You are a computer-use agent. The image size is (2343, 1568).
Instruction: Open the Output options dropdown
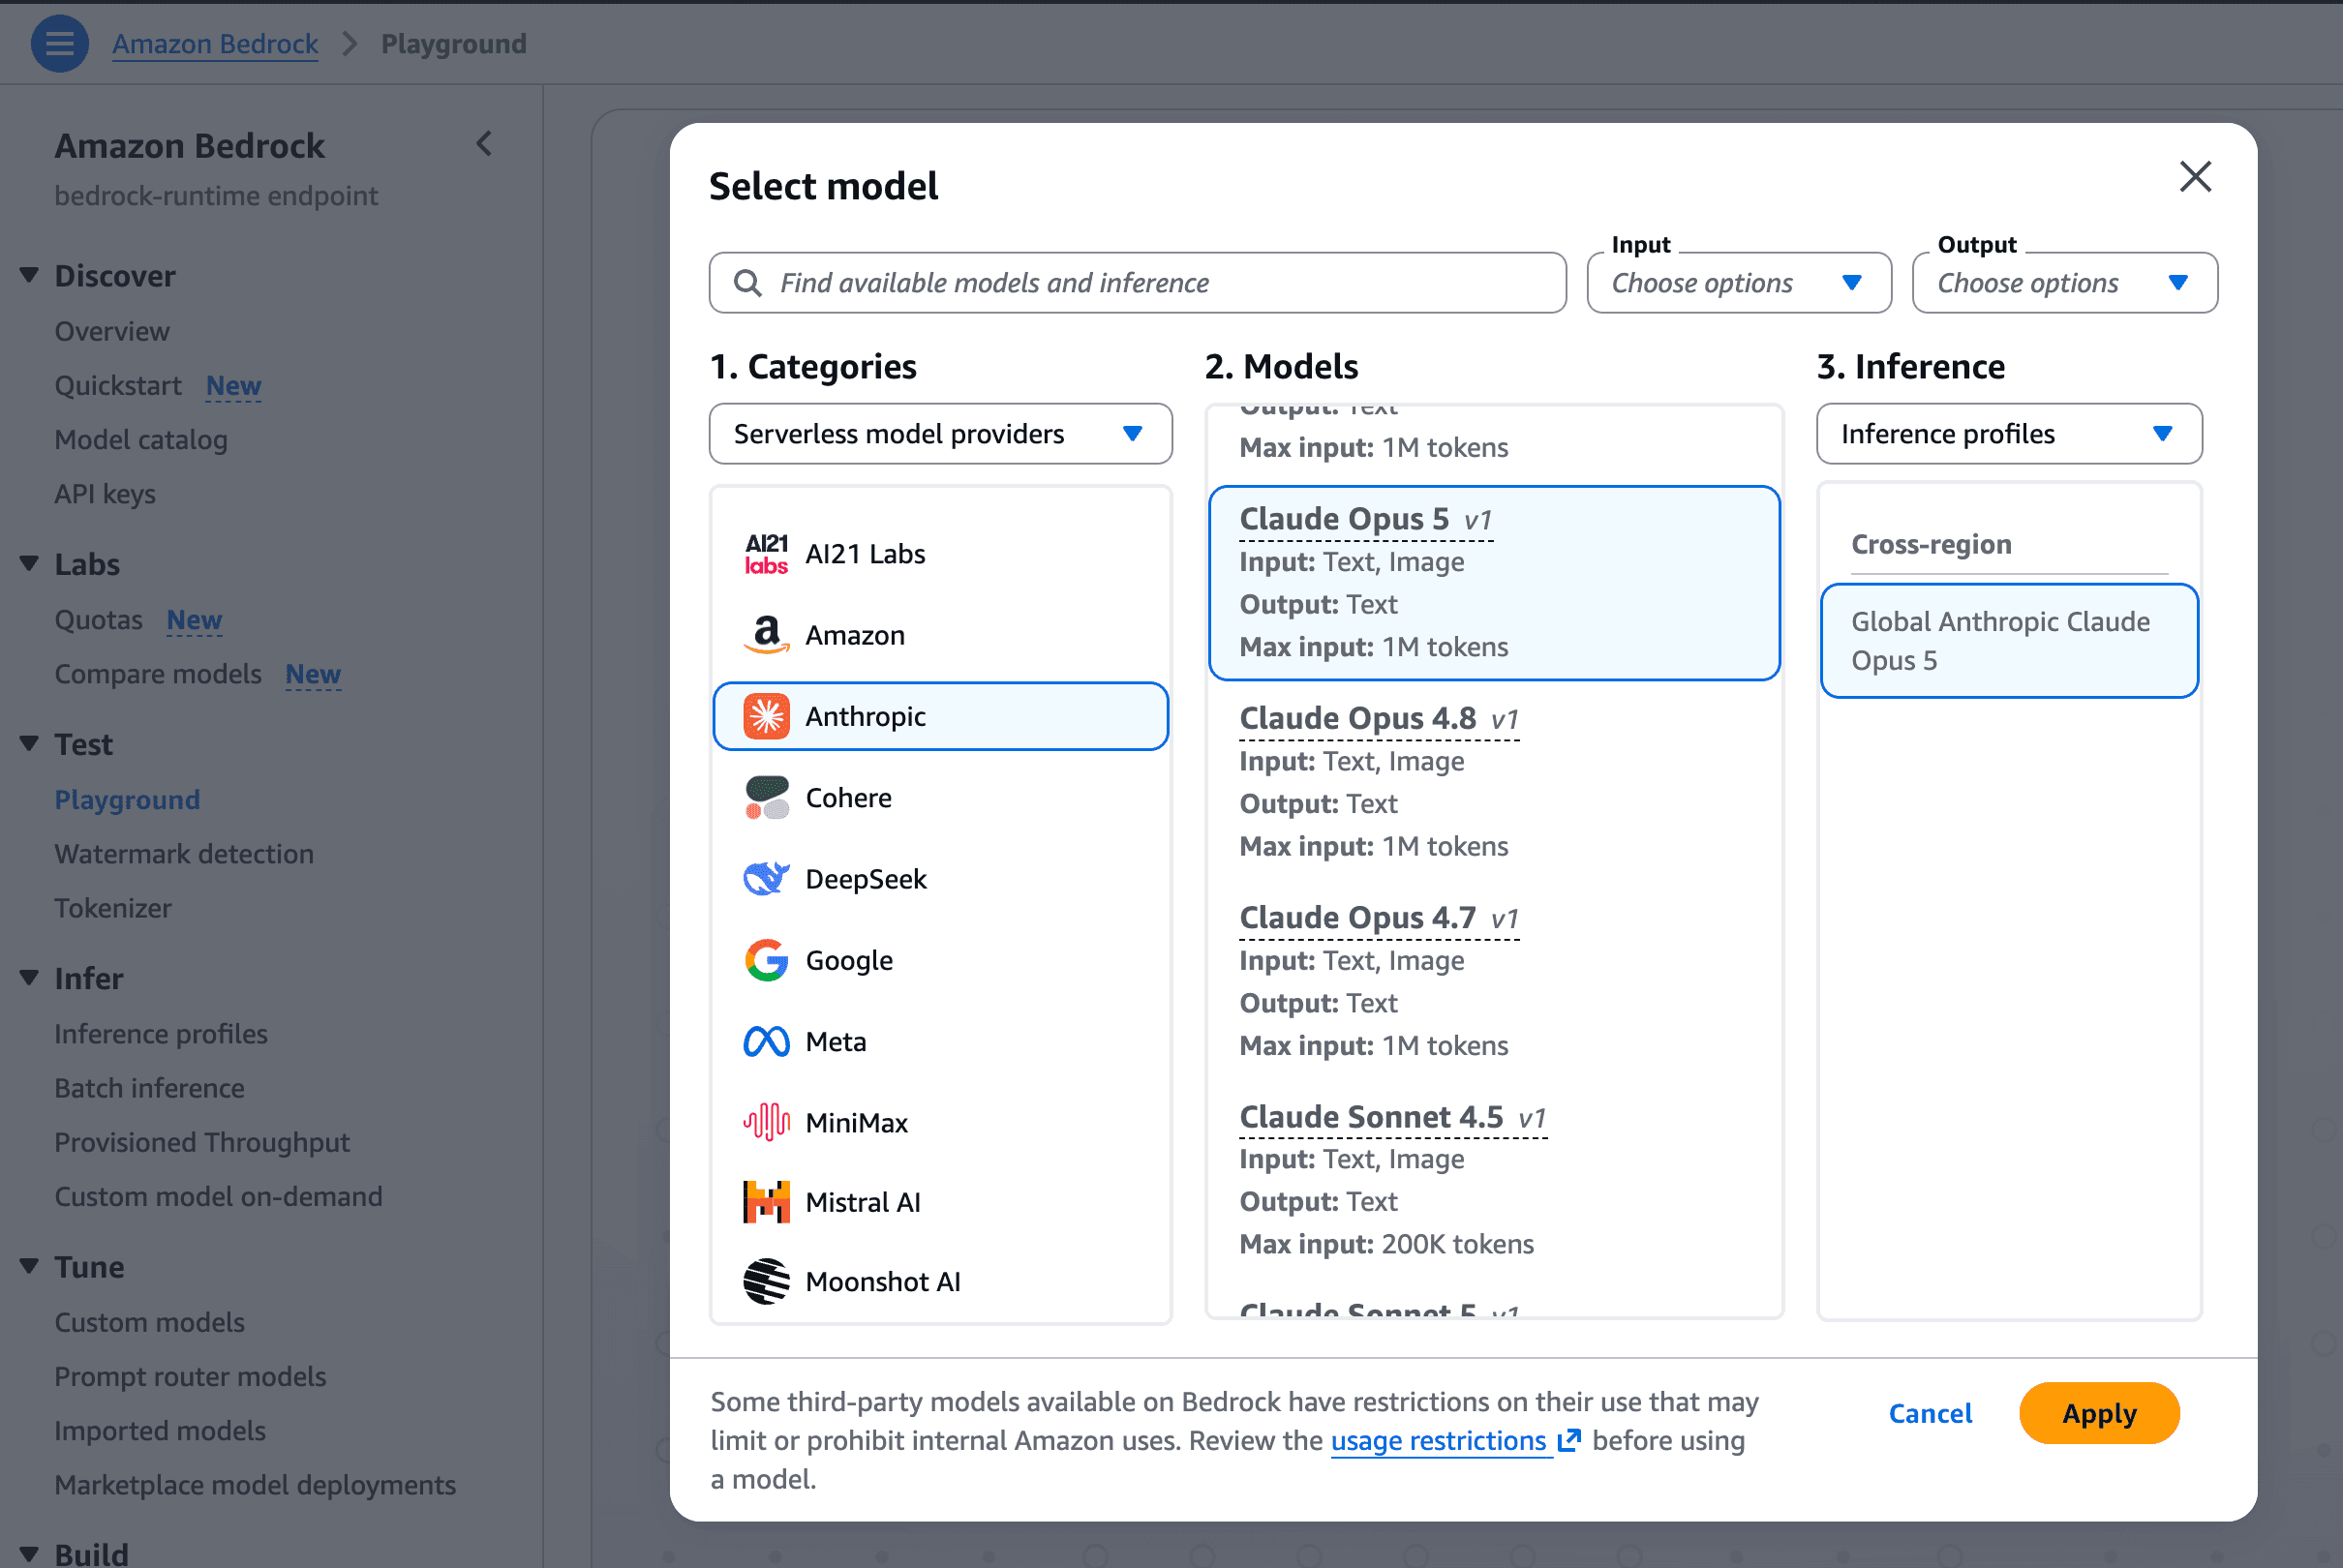pyautogui.click(x=2065, y=283)
